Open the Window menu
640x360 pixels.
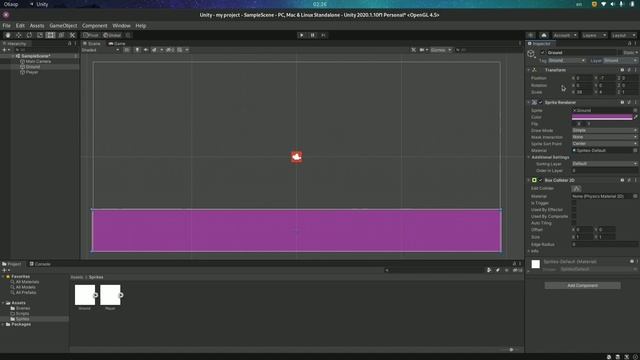[x=121, y=26]
